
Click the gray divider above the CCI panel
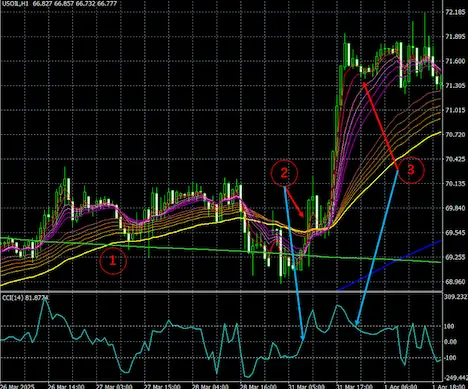[x=221, y=292]
